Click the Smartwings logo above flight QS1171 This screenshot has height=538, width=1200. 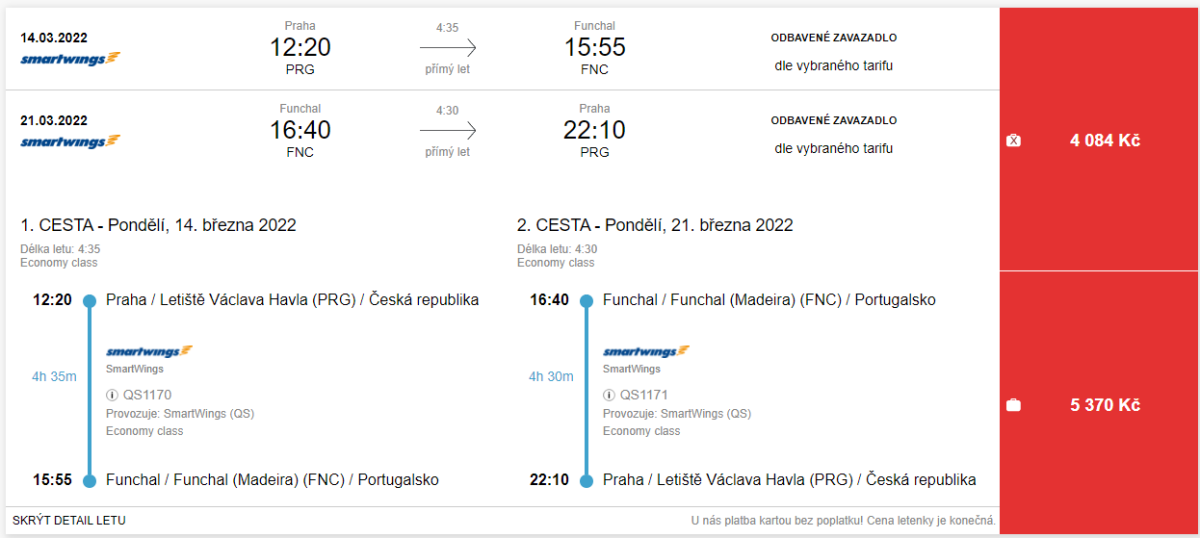[646, 351]
